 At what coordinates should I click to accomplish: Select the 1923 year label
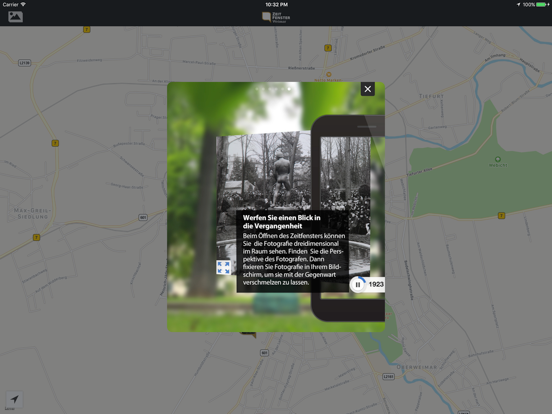coord(376,284)
